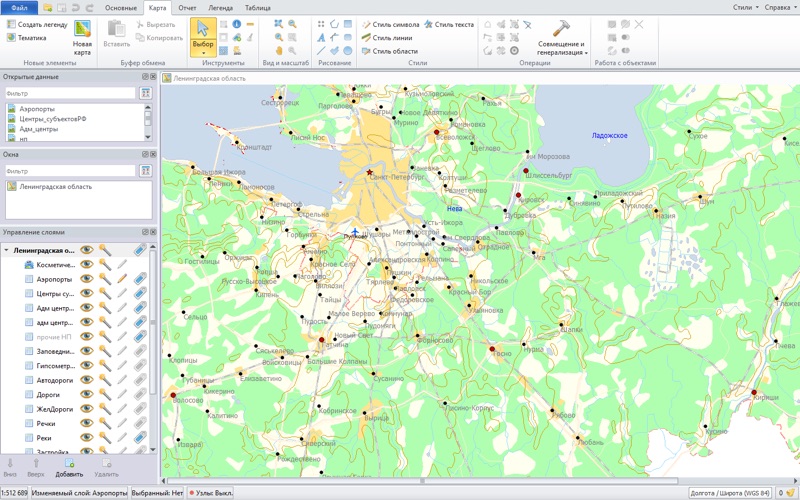Click the map horizontal scrollbar
The width and height of the screenshot is (800, 500).
pyautogui.click(x=422, y=481)
